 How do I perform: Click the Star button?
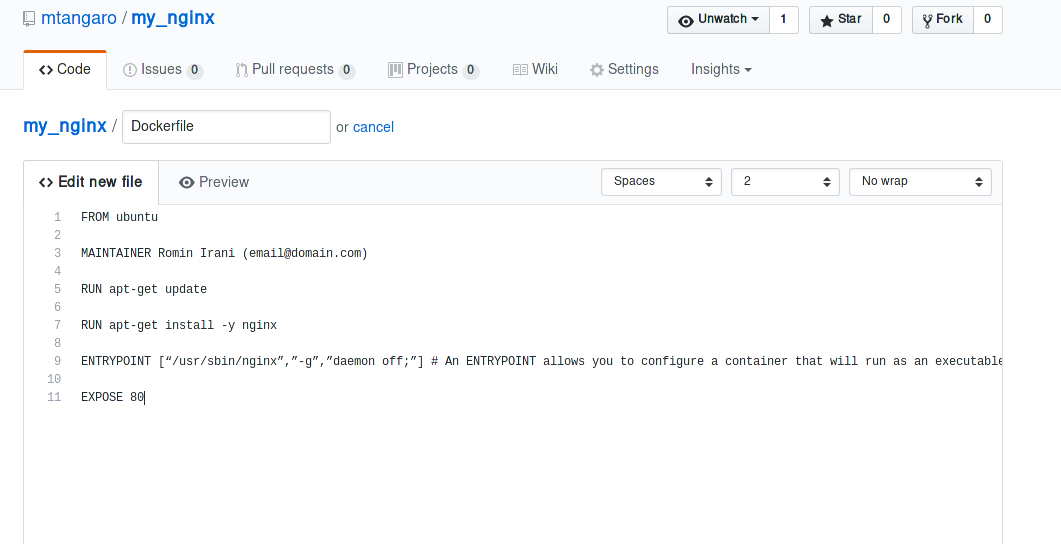841,20
